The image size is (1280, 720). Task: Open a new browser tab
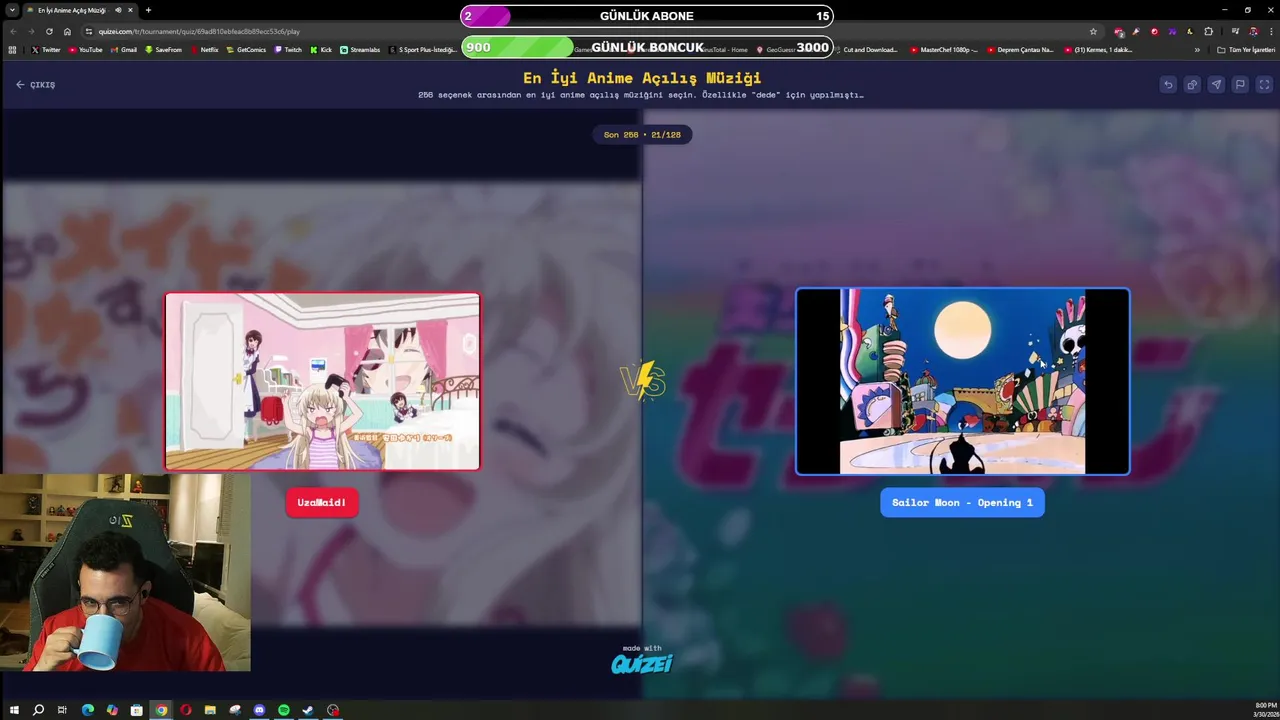tap(148, 10)
